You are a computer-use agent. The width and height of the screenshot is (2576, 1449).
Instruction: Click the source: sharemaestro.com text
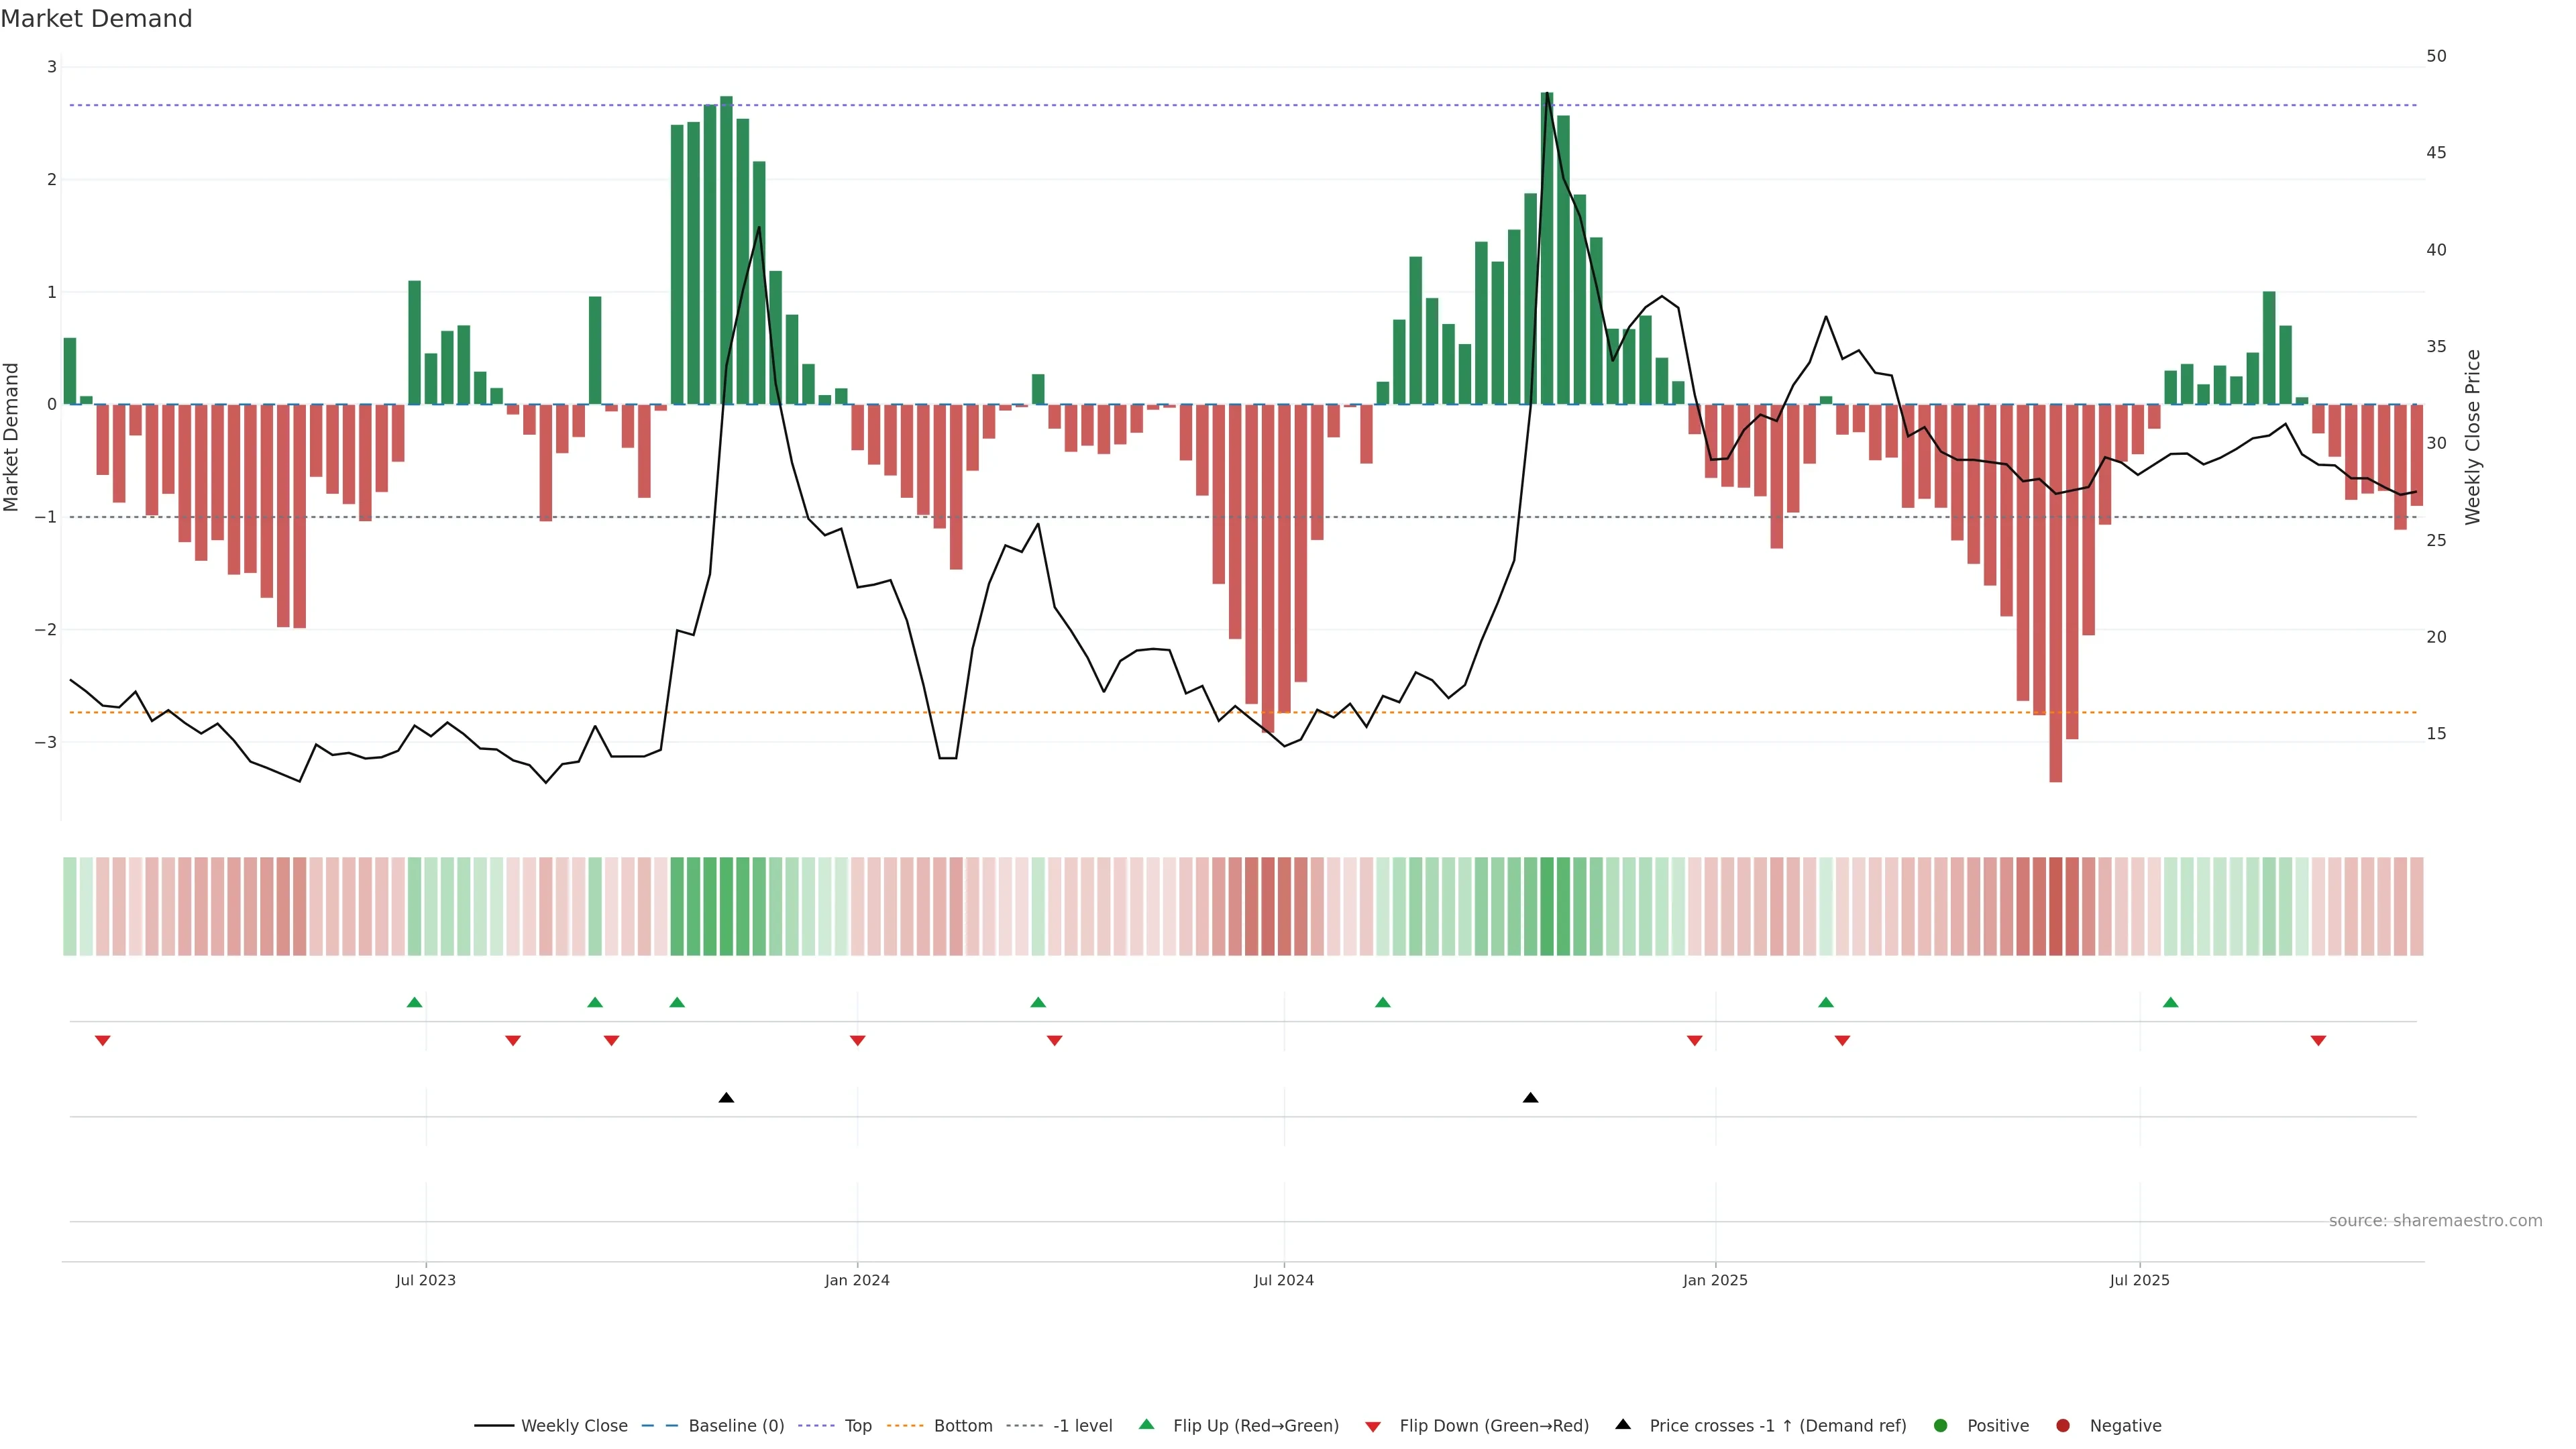[2435, 1221]
